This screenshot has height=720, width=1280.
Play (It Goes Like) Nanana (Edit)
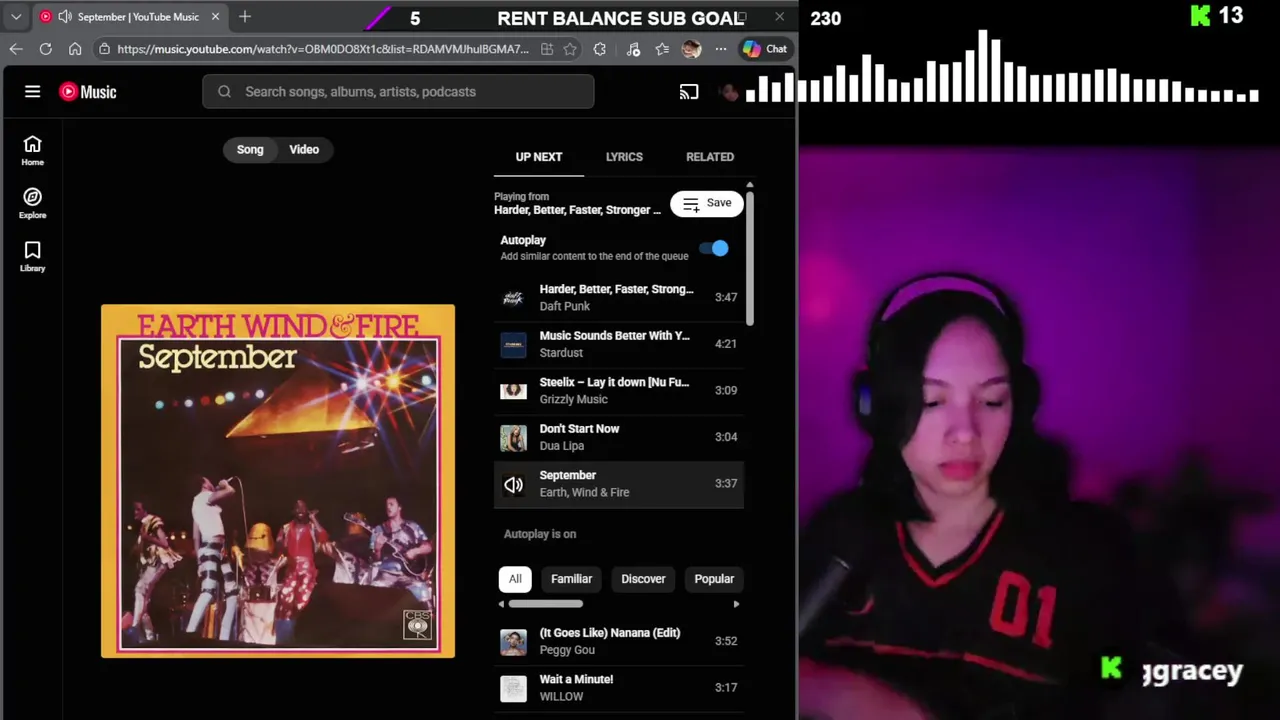pos(619,641)
